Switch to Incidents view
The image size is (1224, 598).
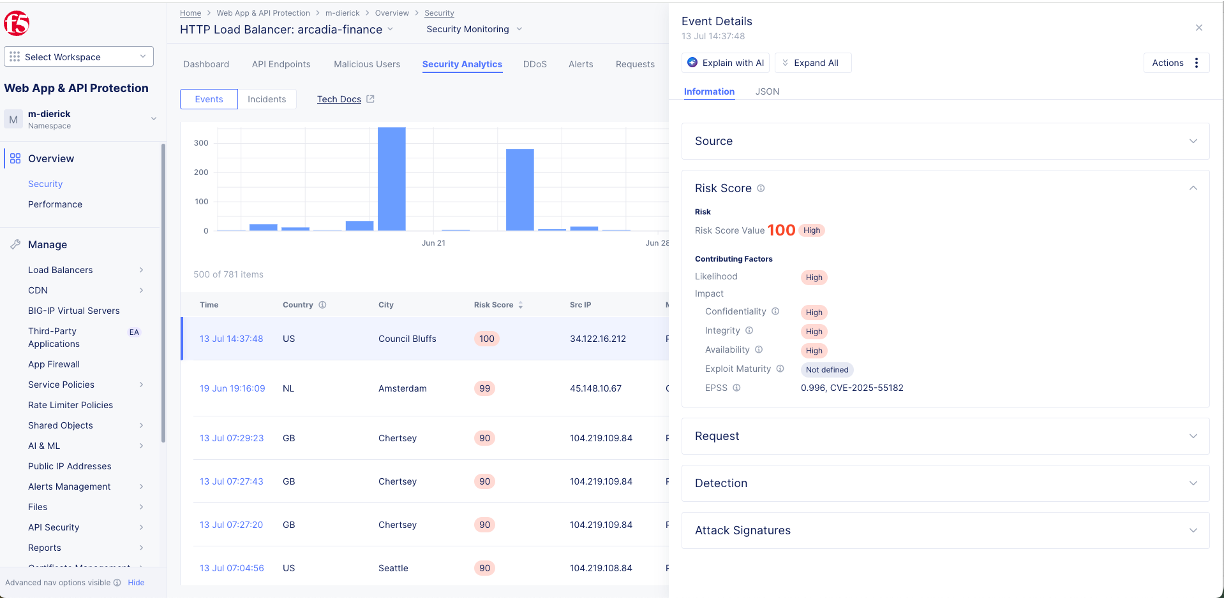click(267, 99)
